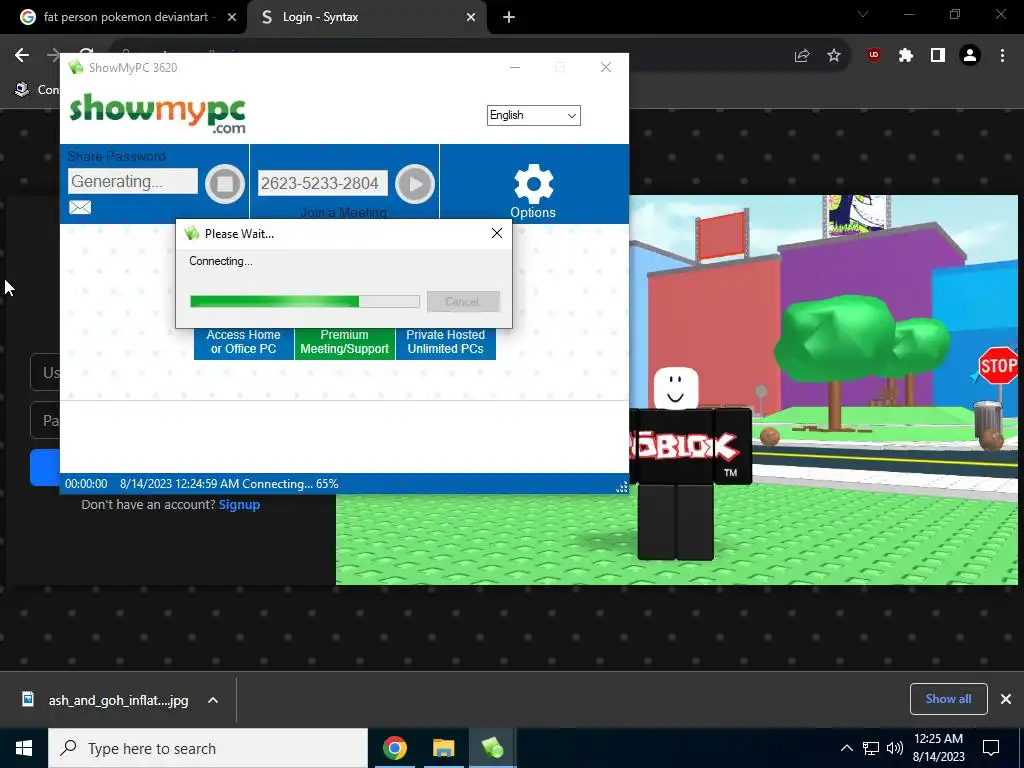Click the Chrome back arrow

[x=22, y=56]
